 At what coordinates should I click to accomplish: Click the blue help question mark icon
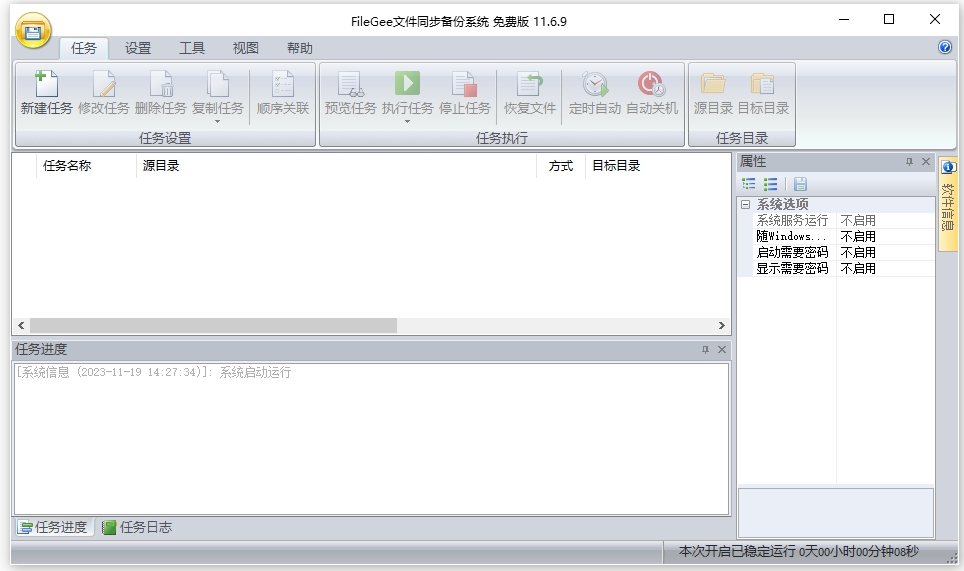tap(945, 47)
